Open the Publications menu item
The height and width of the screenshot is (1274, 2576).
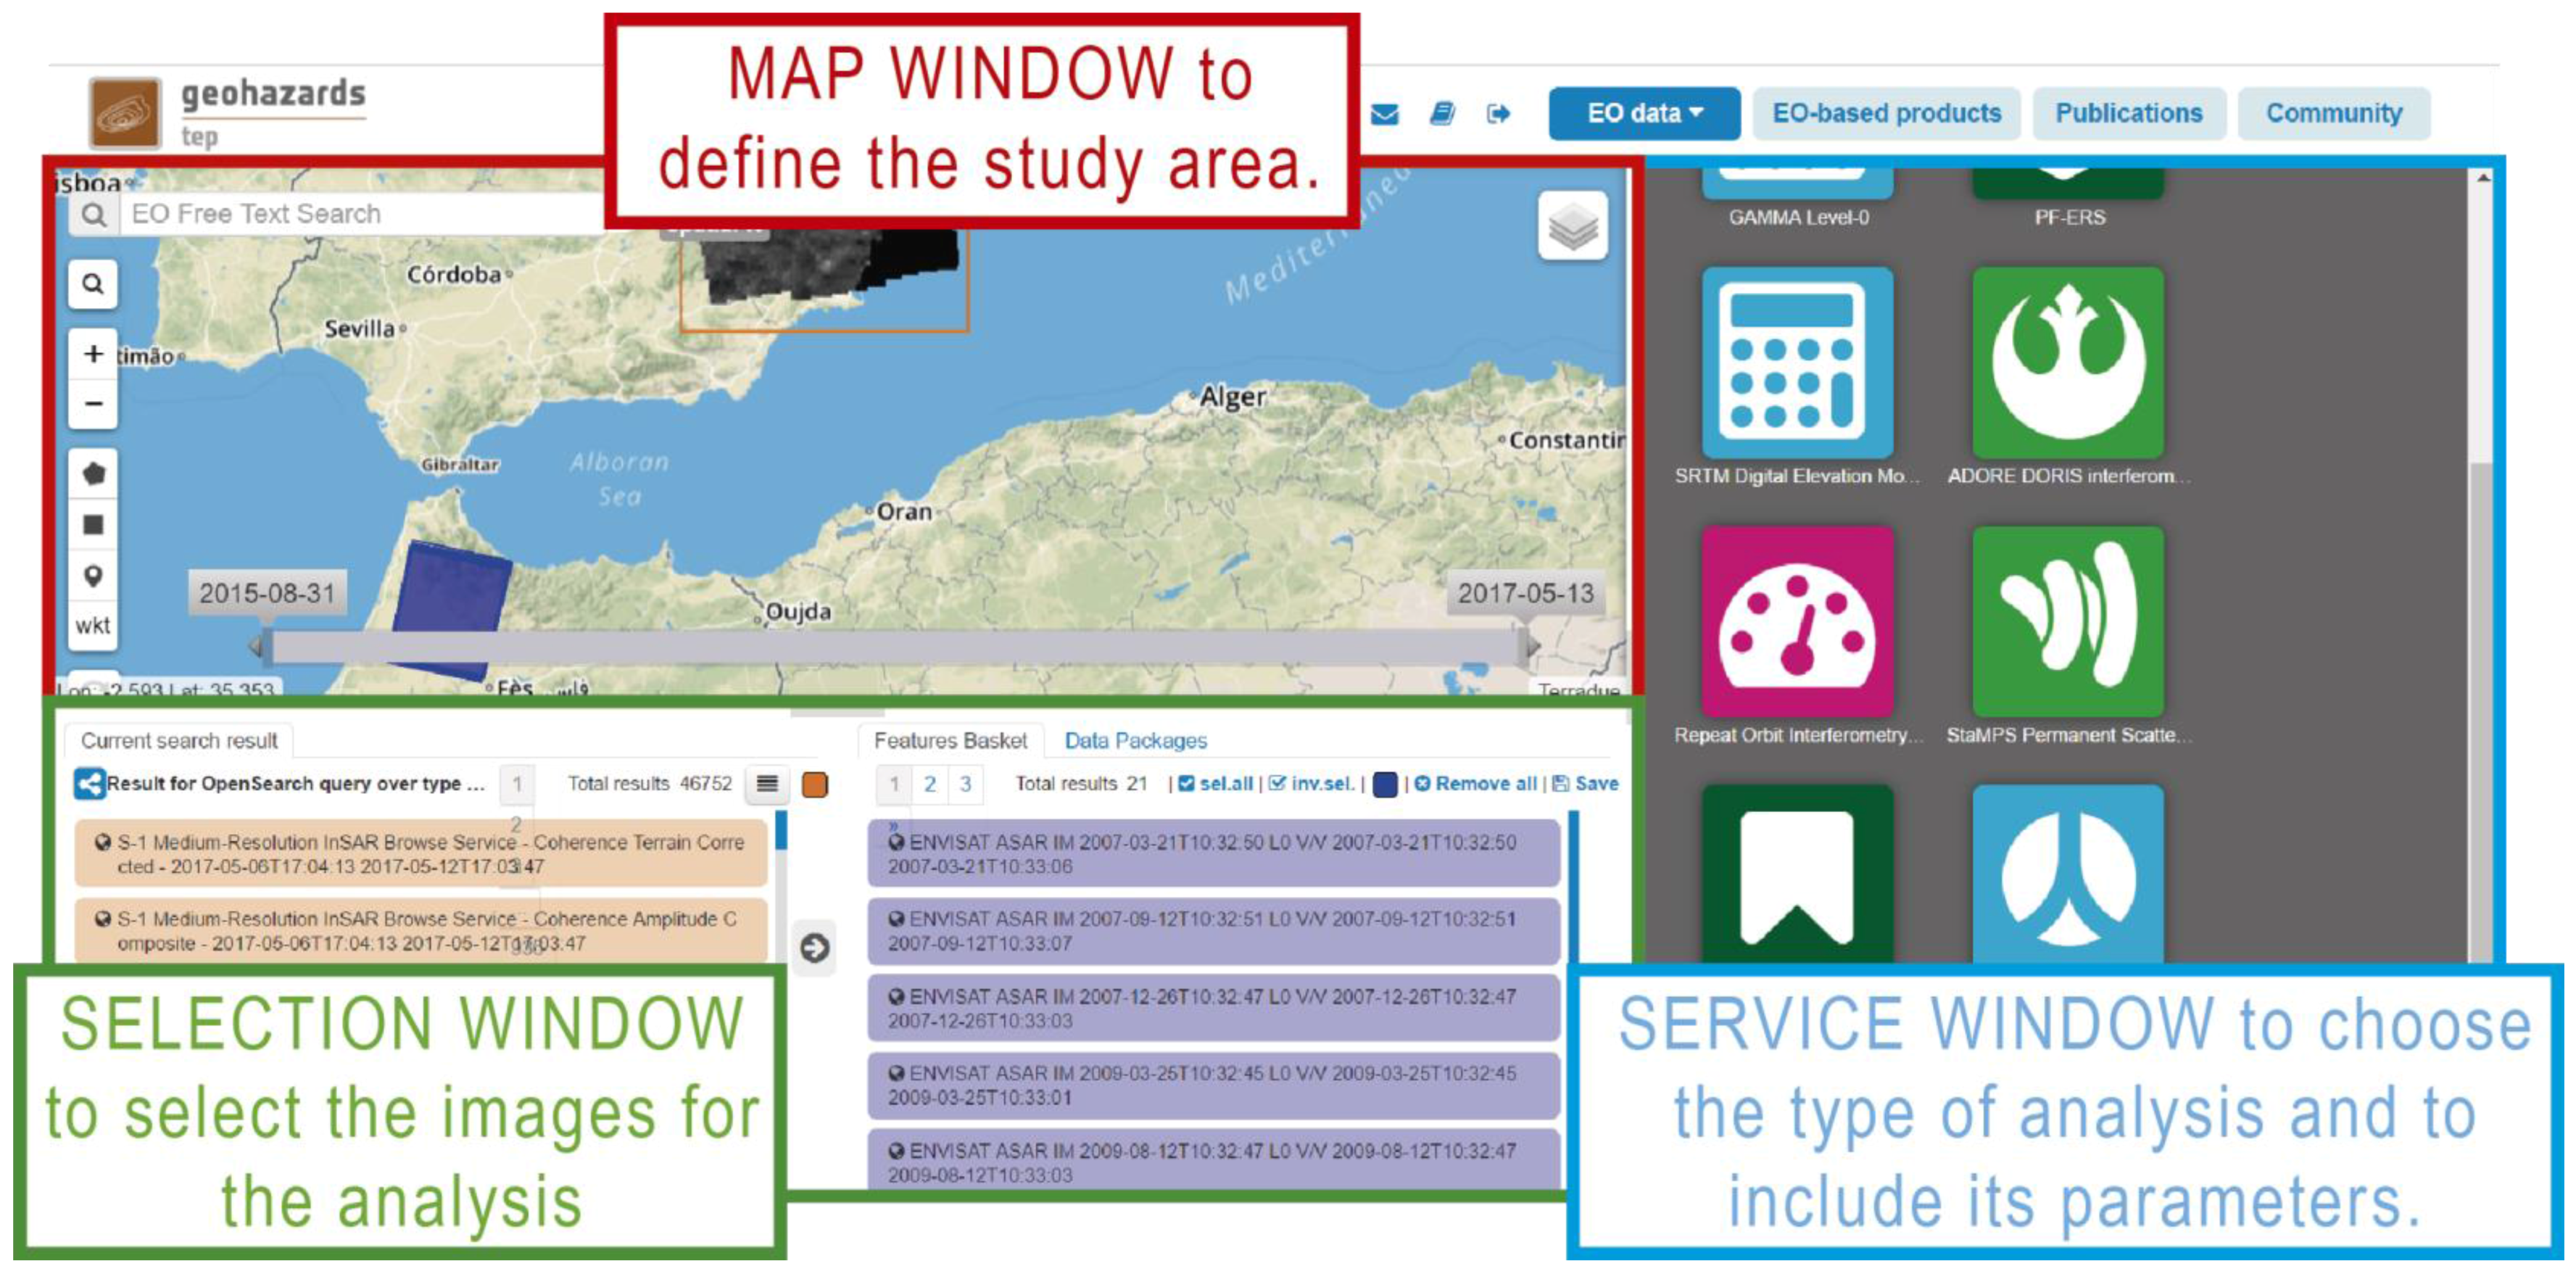coord(2128,114)
